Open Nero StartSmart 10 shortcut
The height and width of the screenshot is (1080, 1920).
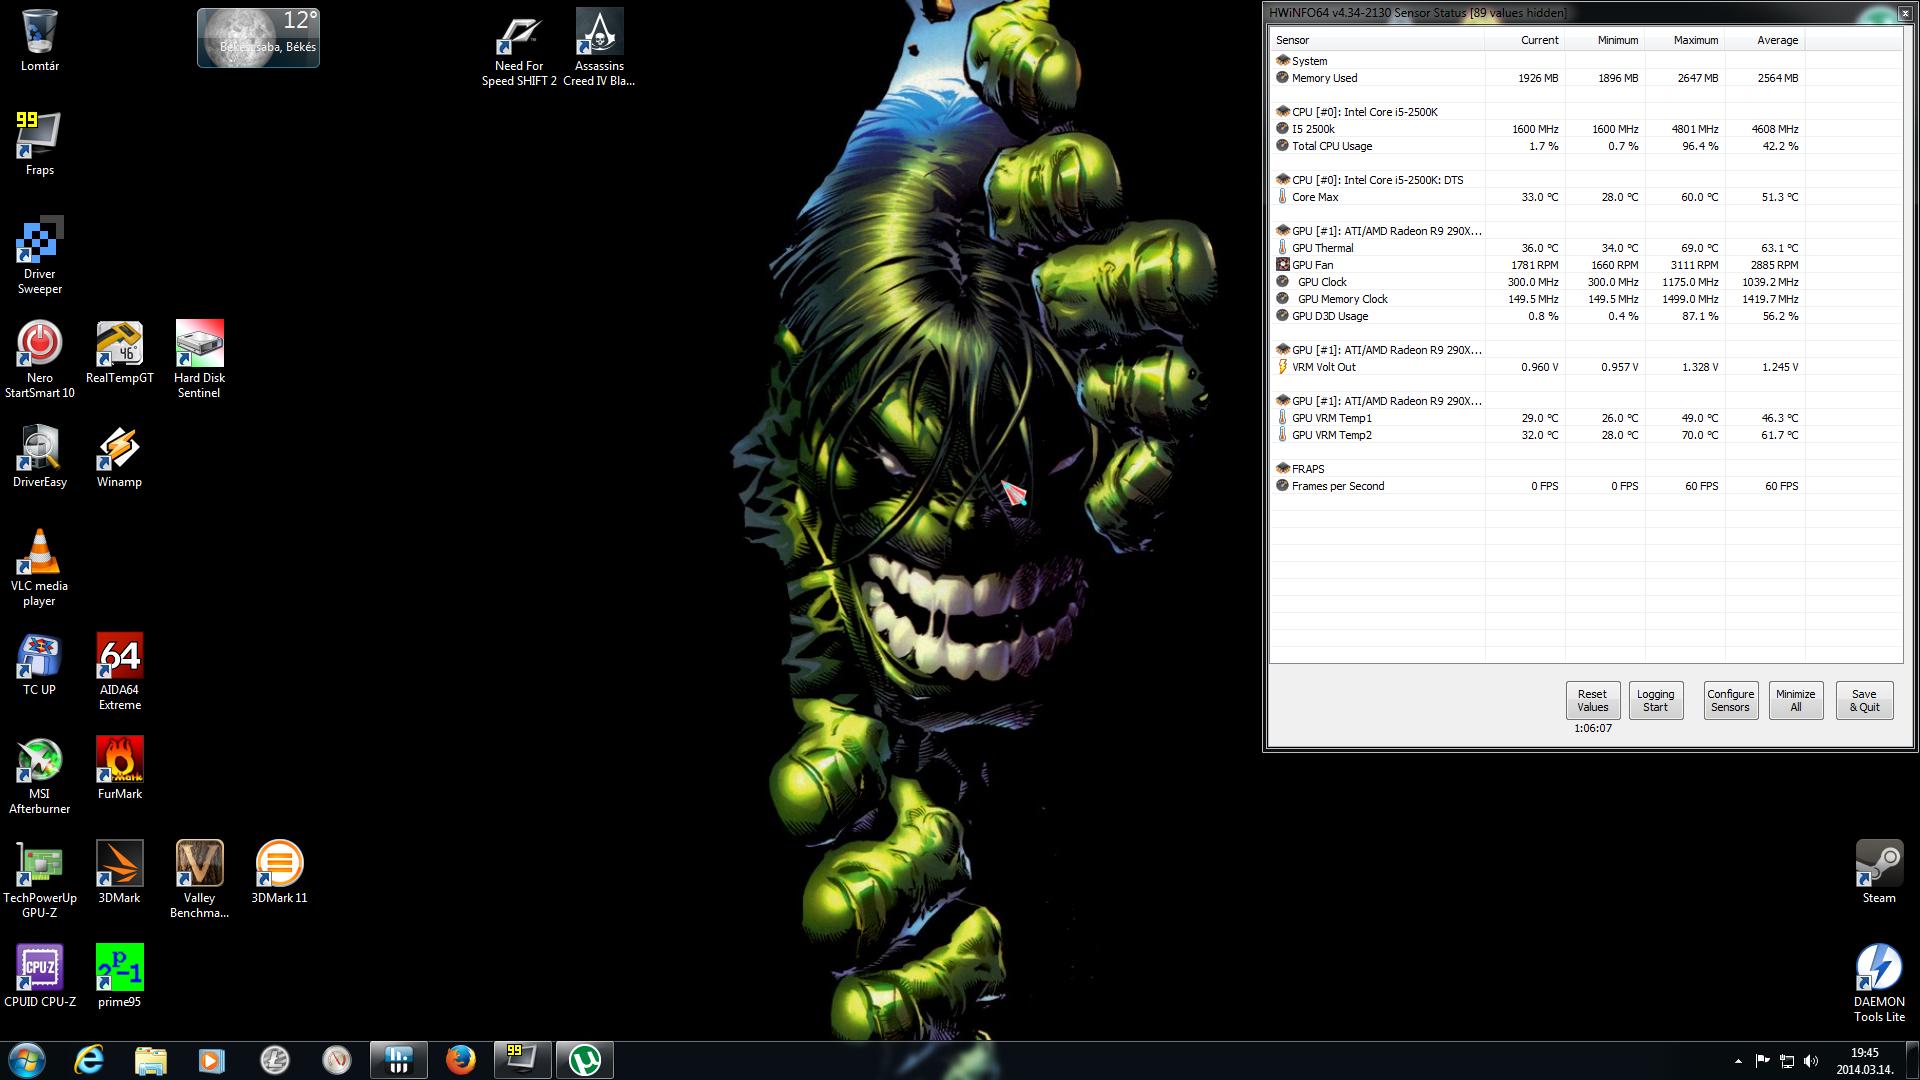[40, 360]
